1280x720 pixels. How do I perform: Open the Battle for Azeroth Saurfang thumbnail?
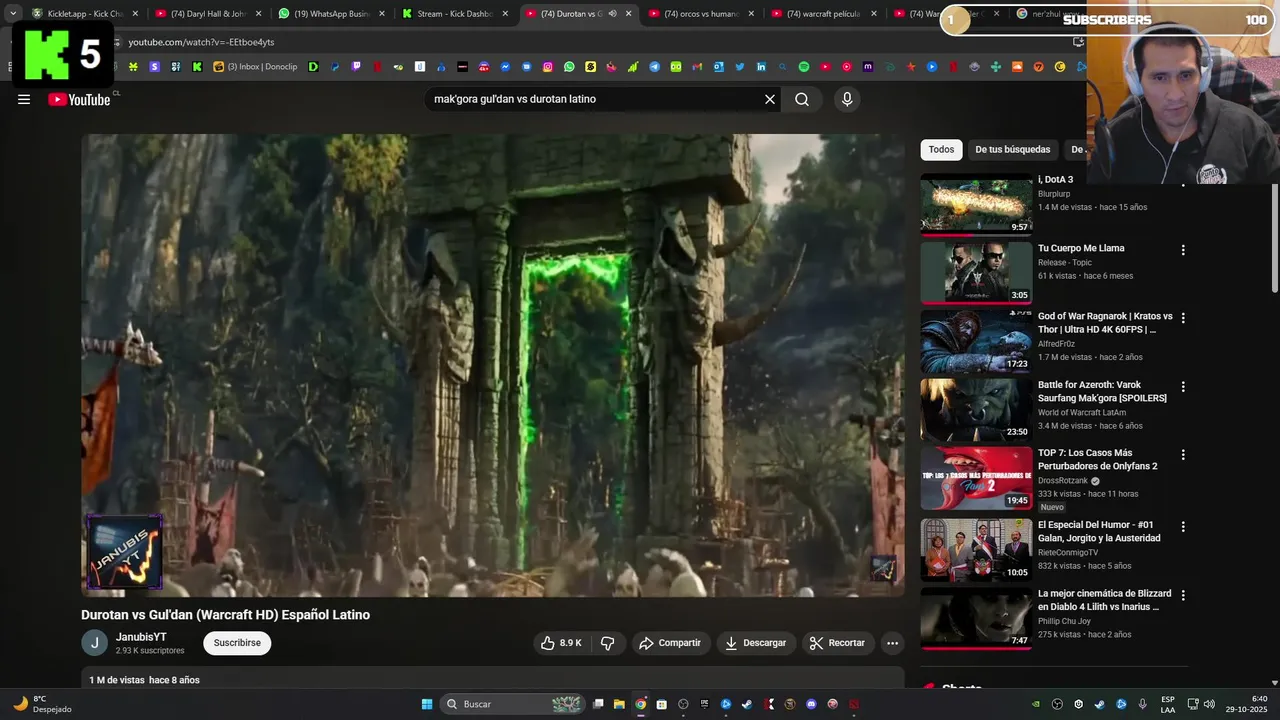pos(976,409)
